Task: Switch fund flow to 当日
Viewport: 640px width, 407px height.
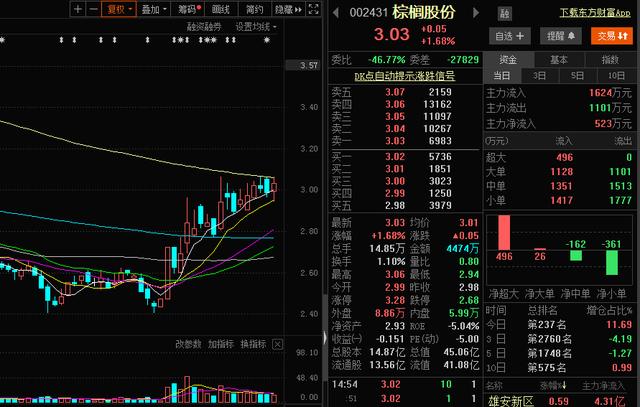Action: [502, 76]
